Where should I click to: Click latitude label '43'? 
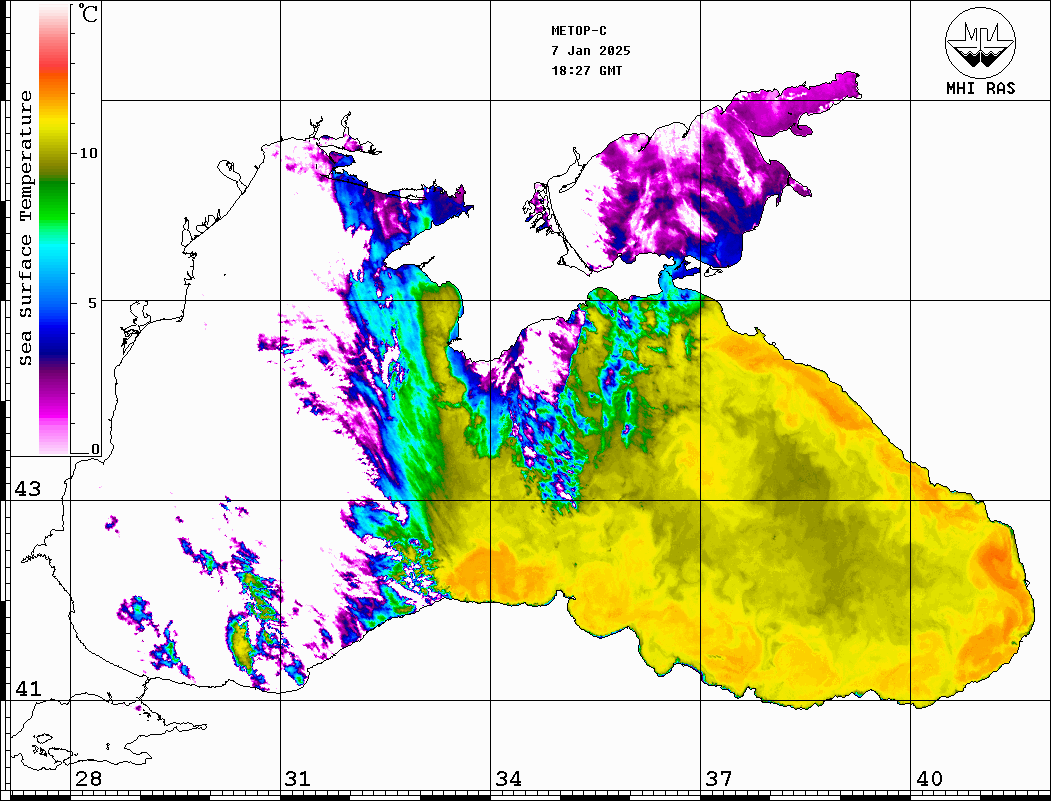[27, 489]
